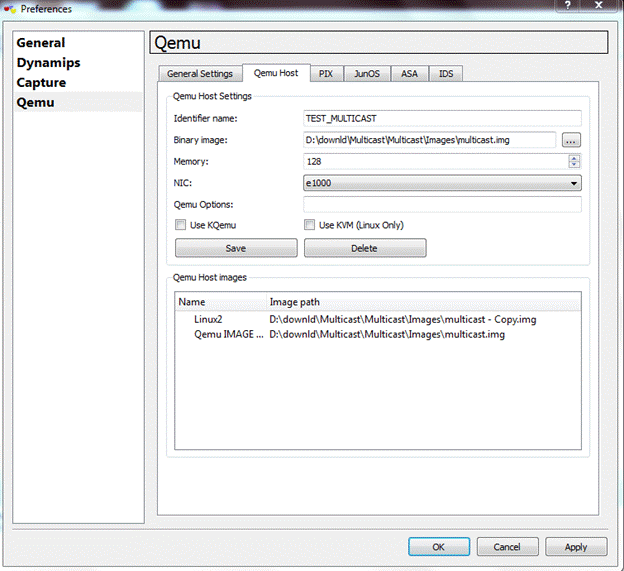Click the Memory value field
The width and height of the screenshot is (624, 571).
pyautogui.click(x=435, y=161)
